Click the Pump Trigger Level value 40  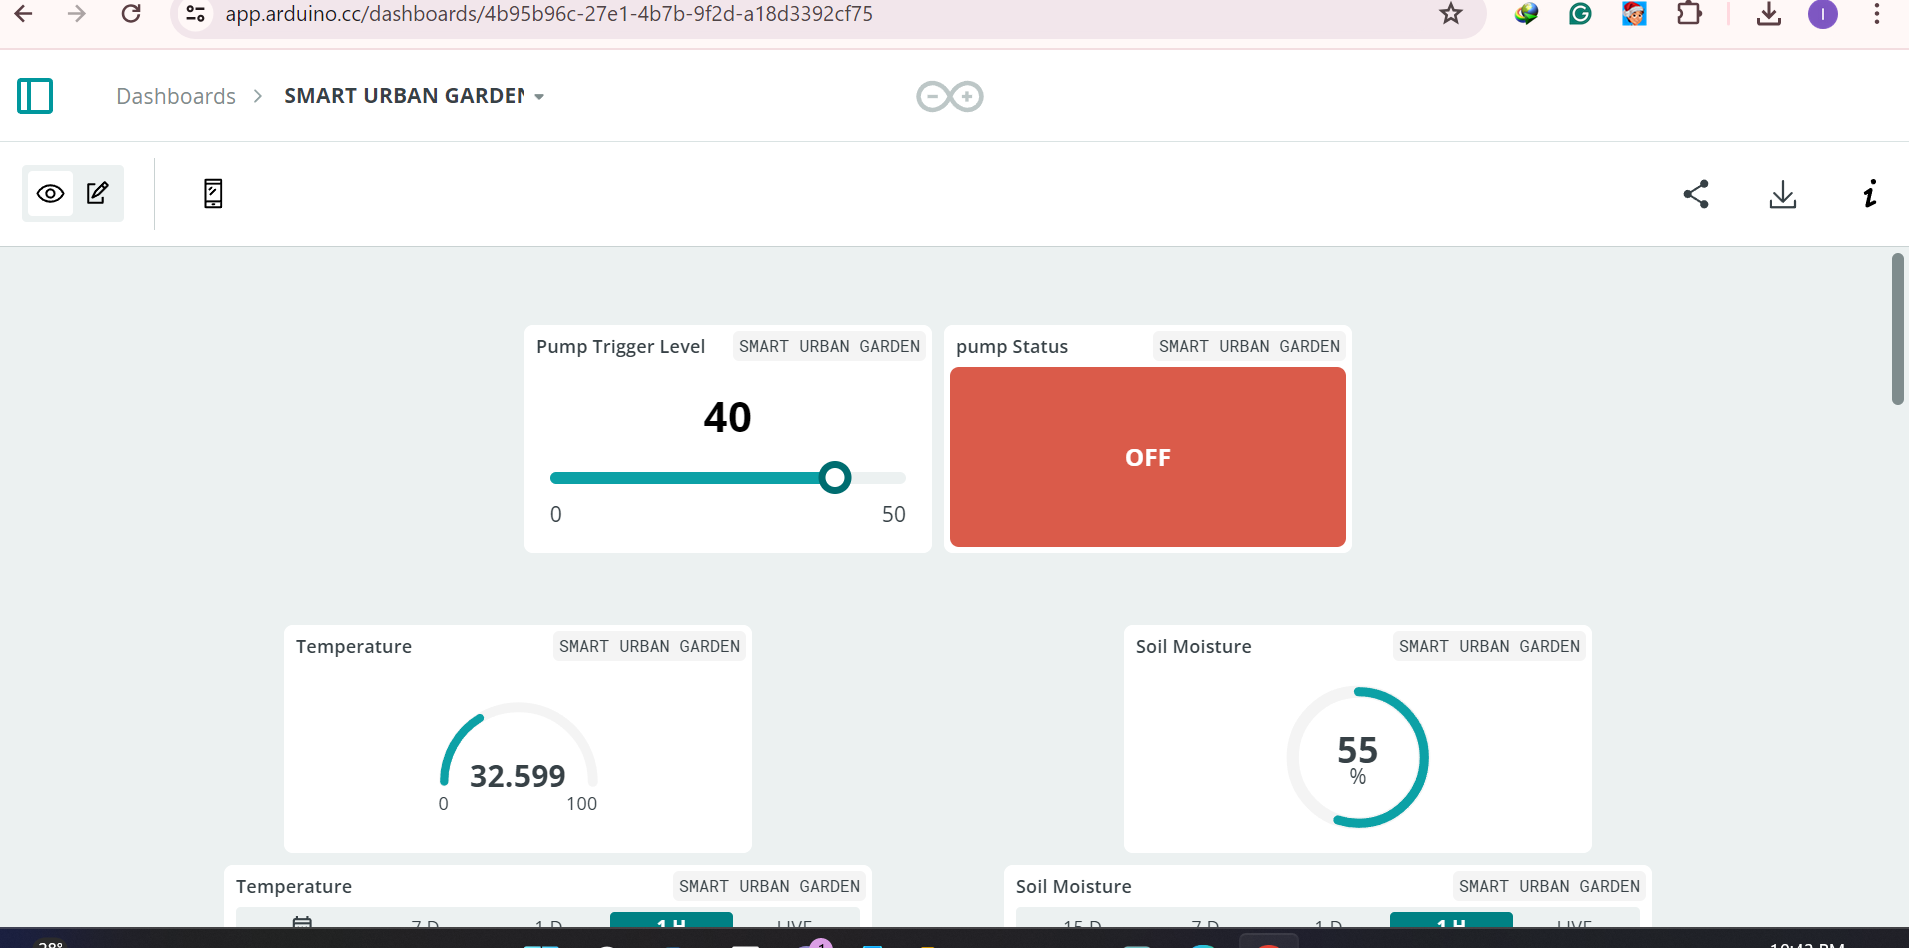[727, 417]
